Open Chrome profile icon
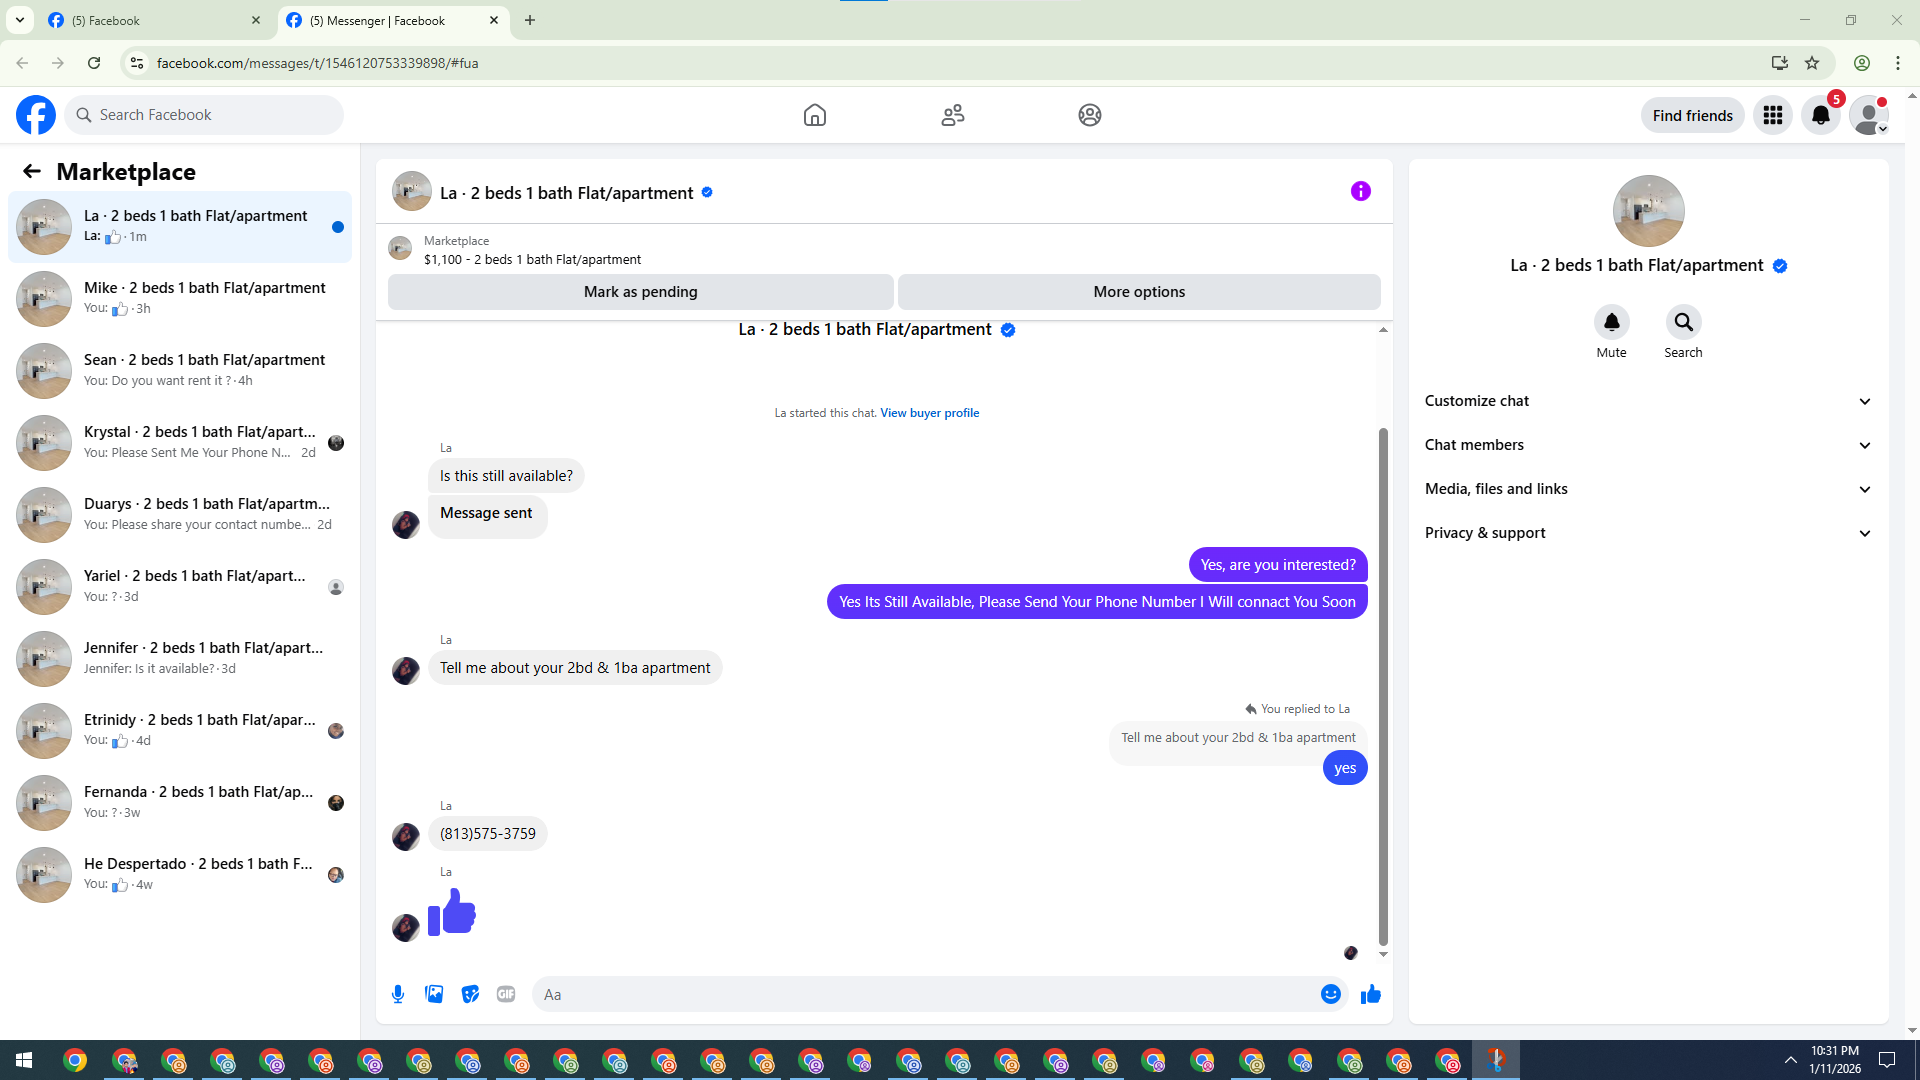Screen dimensions: 1920x1080 click(x=1862, y=63)
